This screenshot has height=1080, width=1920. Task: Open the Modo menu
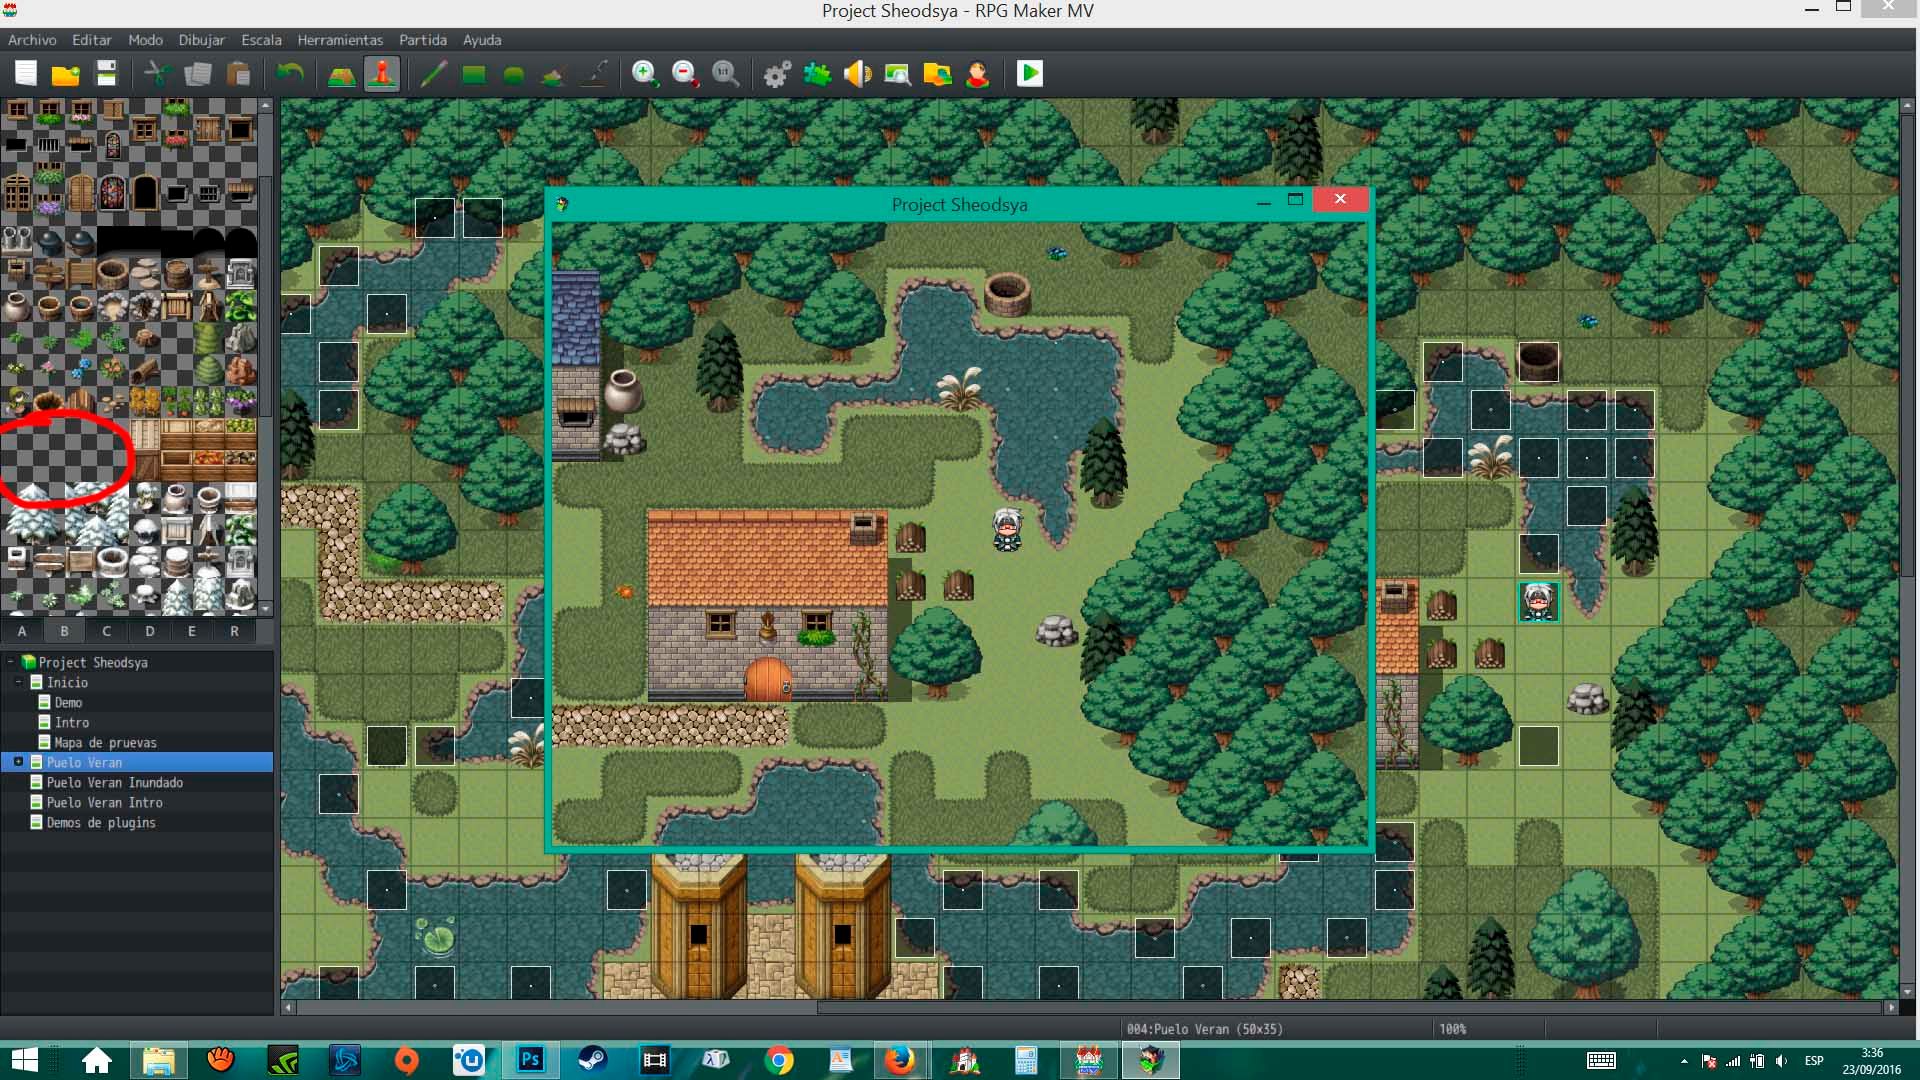pos(145,40)
